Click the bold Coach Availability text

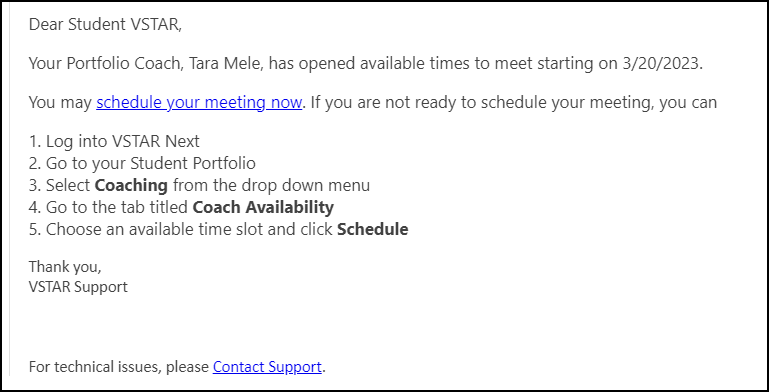263,207
